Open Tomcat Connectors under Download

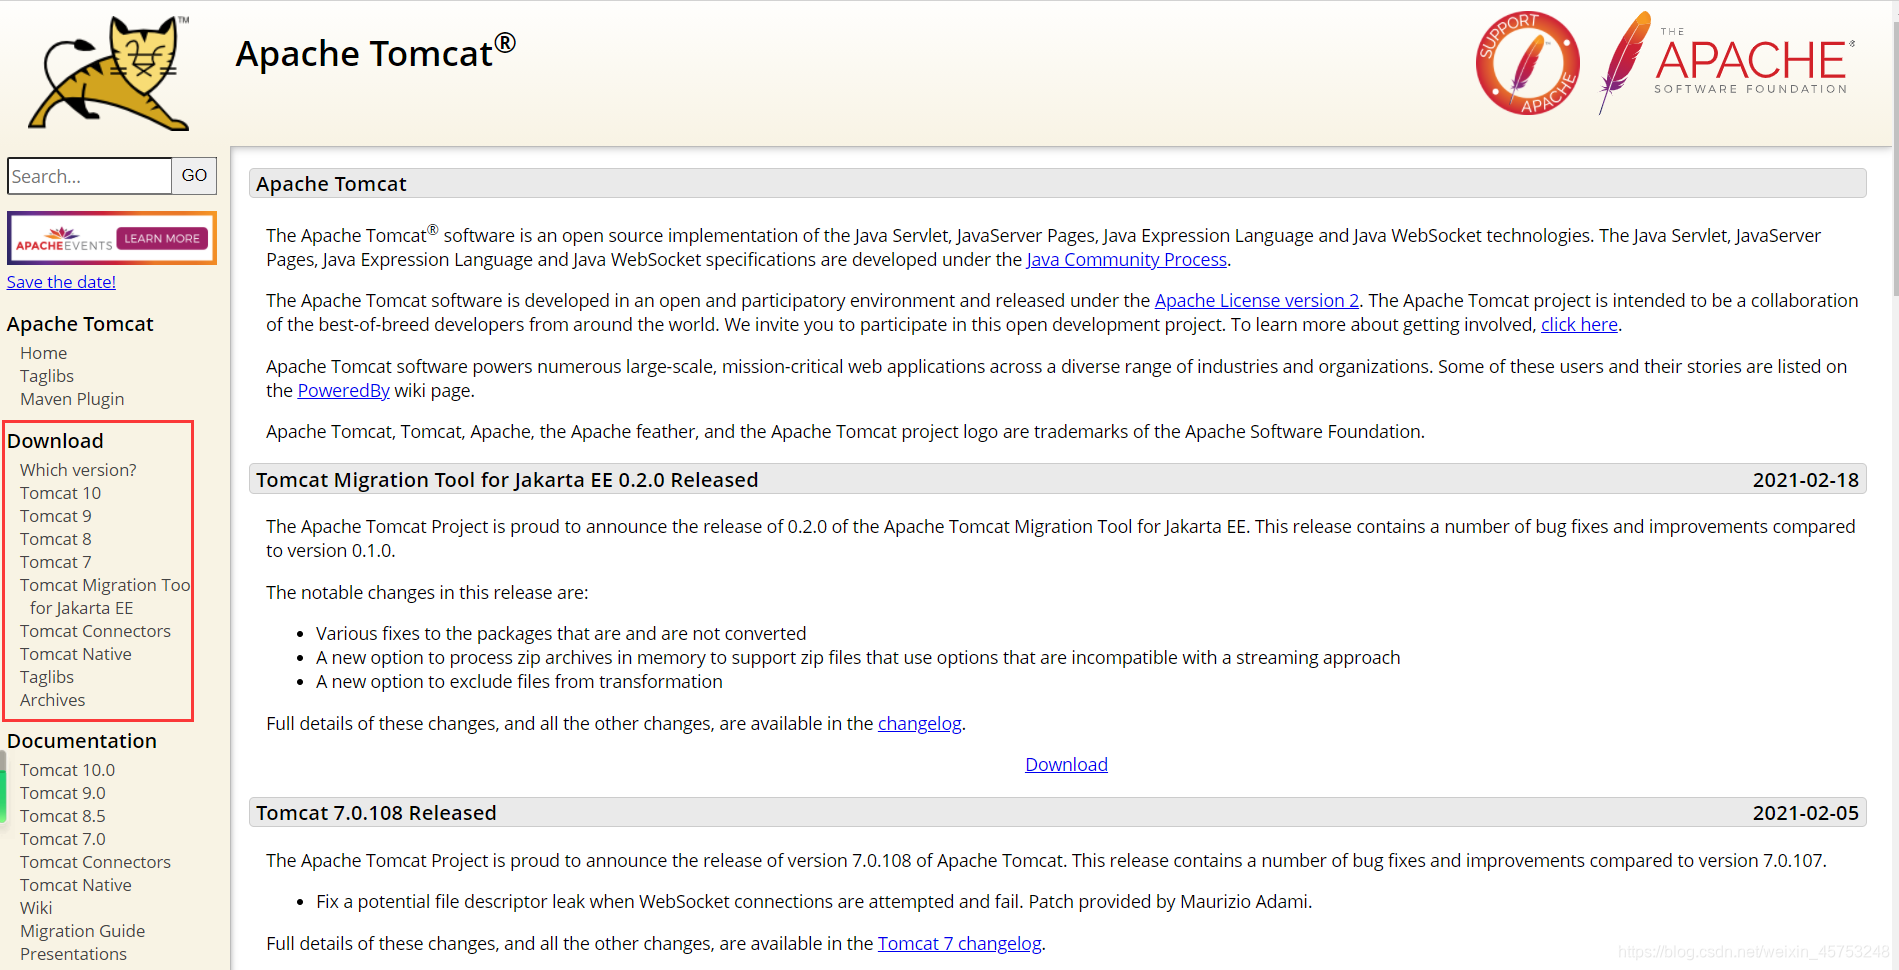95,631
